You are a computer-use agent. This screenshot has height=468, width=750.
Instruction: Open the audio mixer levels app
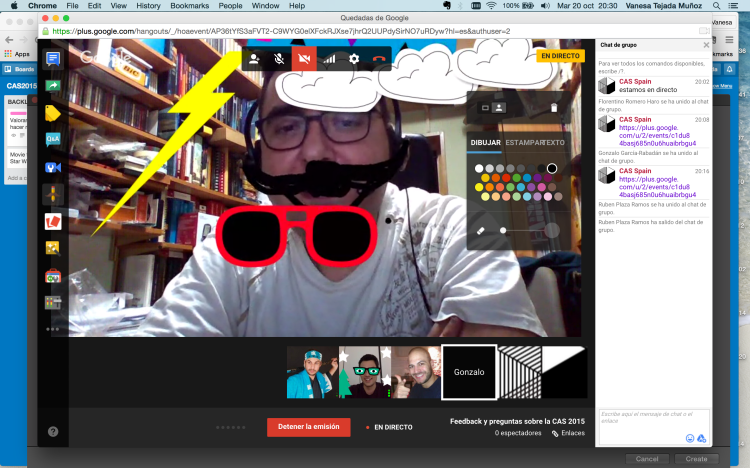coord(53,302)
